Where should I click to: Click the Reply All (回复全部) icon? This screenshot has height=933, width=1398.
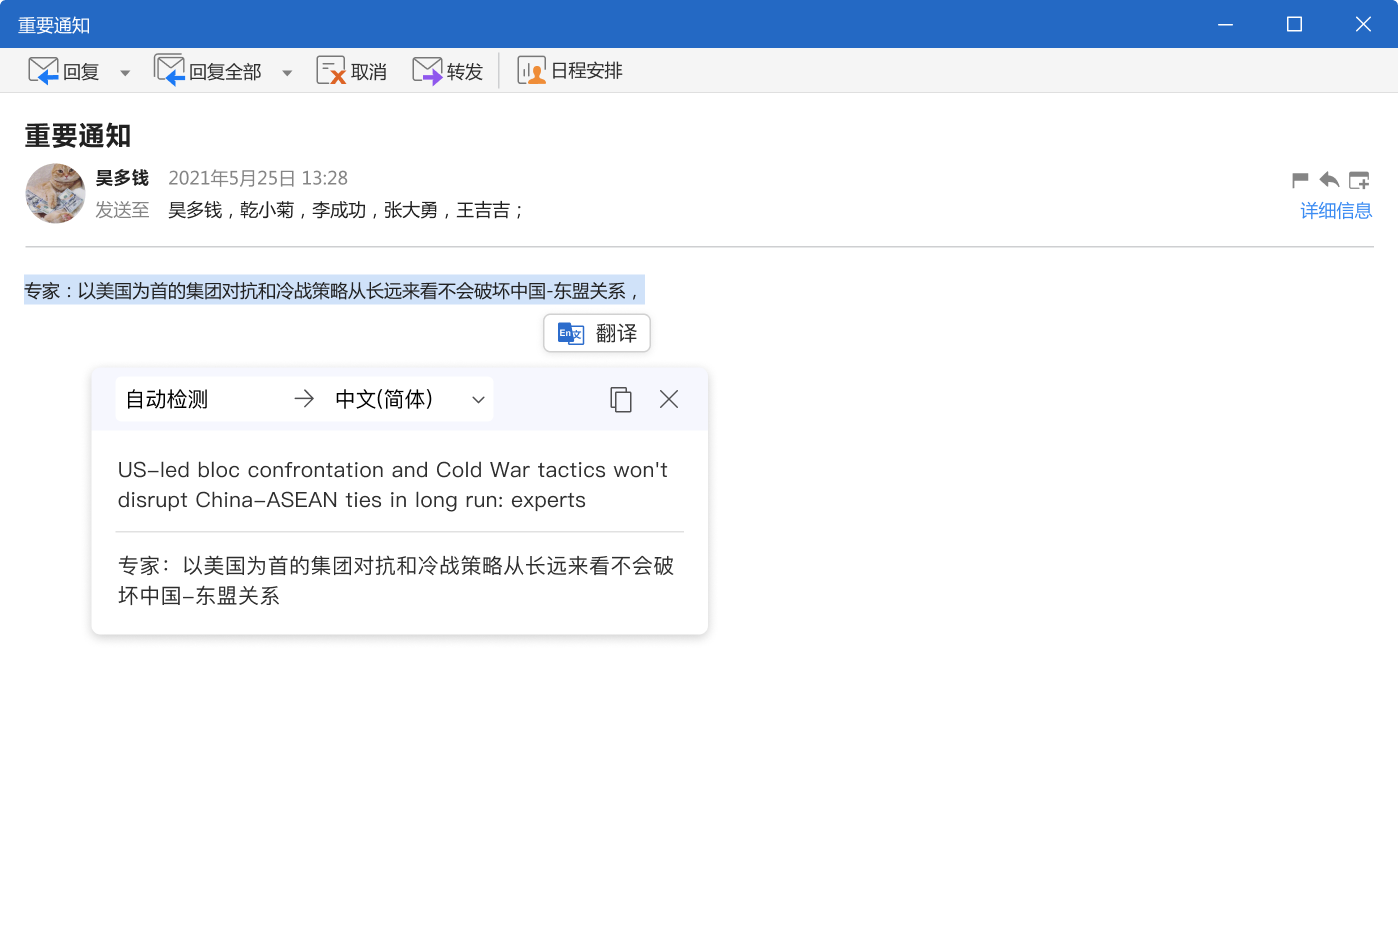tap(170, 71)
